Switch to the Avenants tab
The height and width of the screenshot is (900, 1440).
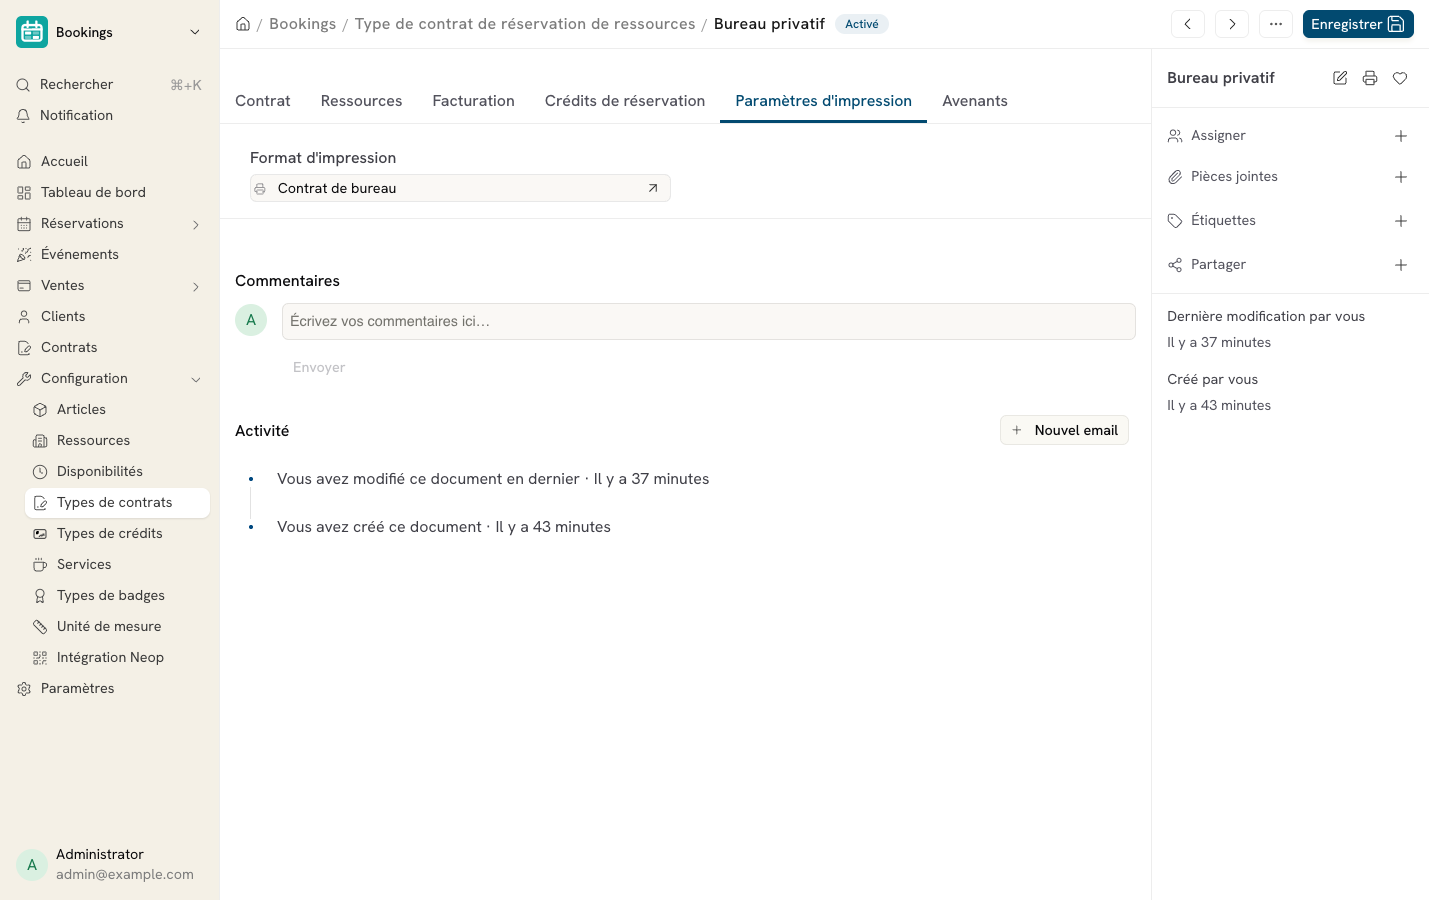tap(975, 101)
